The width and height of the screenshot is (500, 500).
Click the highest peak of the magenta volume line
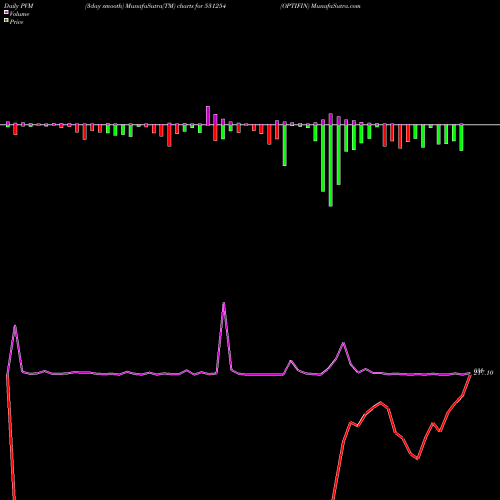click(x=224, y=303)
